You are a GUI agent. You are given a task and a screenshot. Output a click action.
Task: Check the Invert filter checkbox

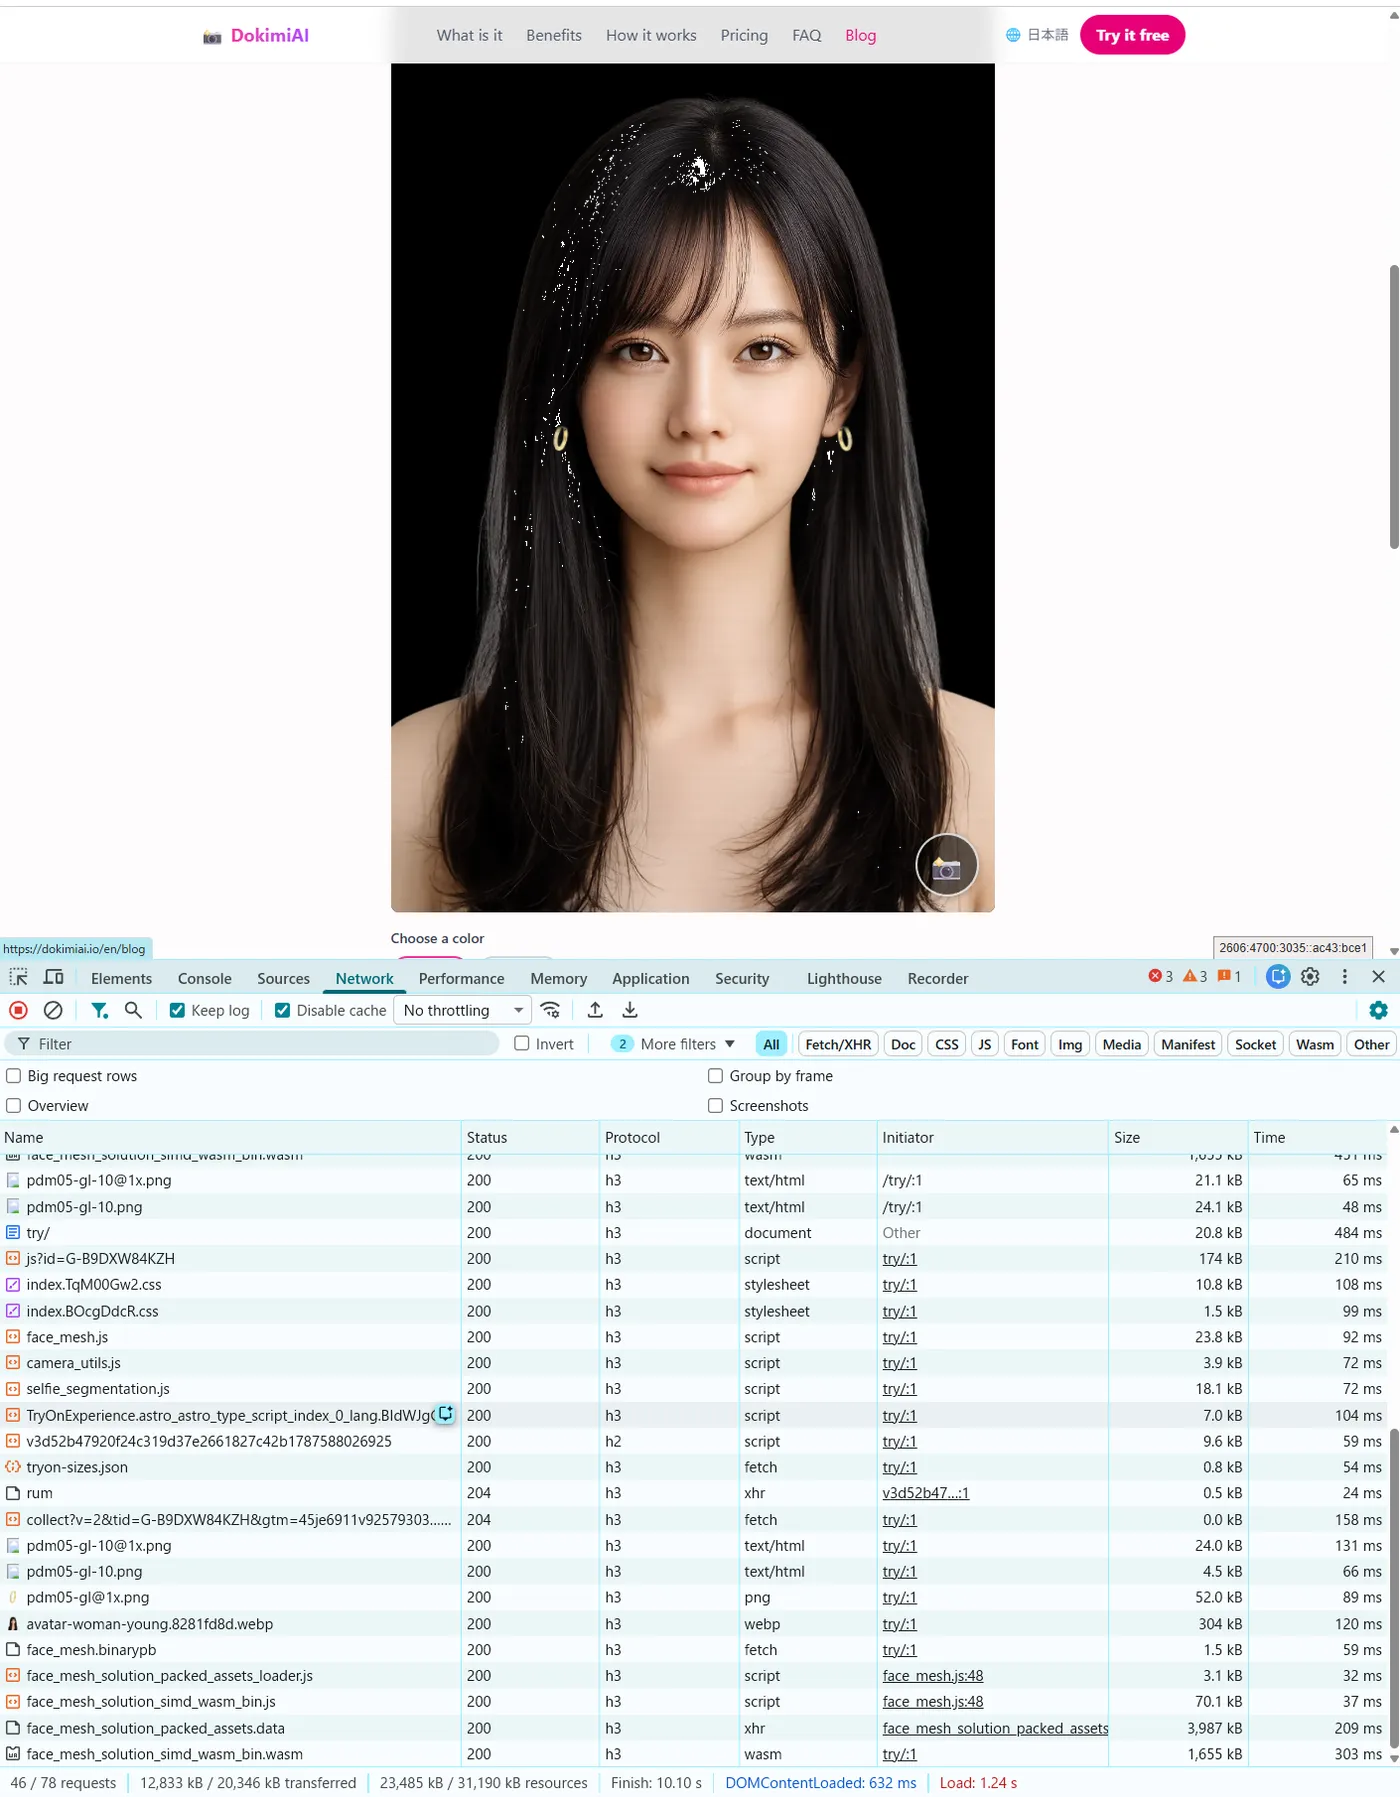tap(521, 1044)
